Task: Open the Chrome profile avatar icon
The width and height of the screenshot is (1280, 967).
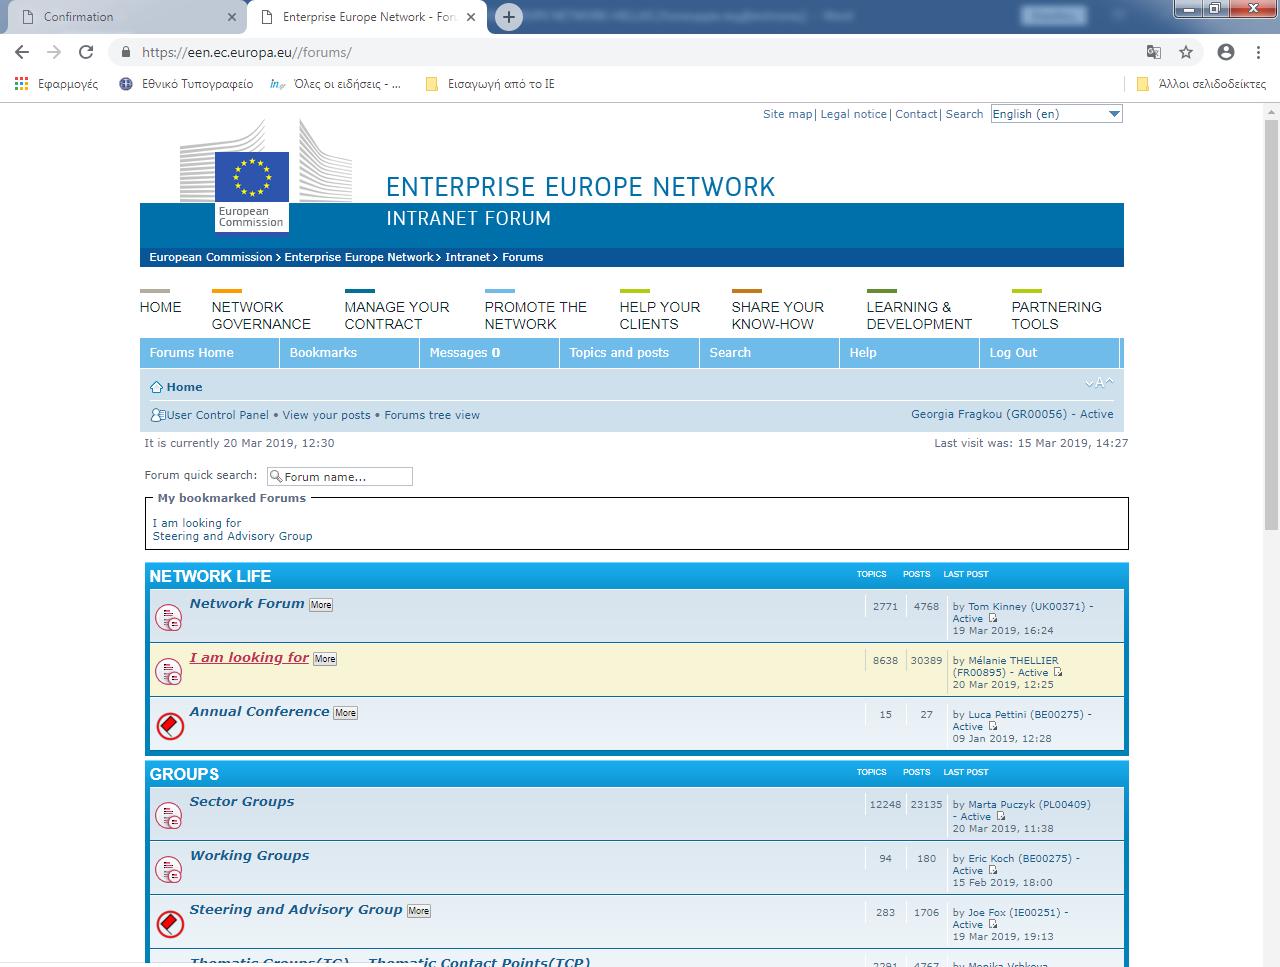Action: click(1226, 52)
